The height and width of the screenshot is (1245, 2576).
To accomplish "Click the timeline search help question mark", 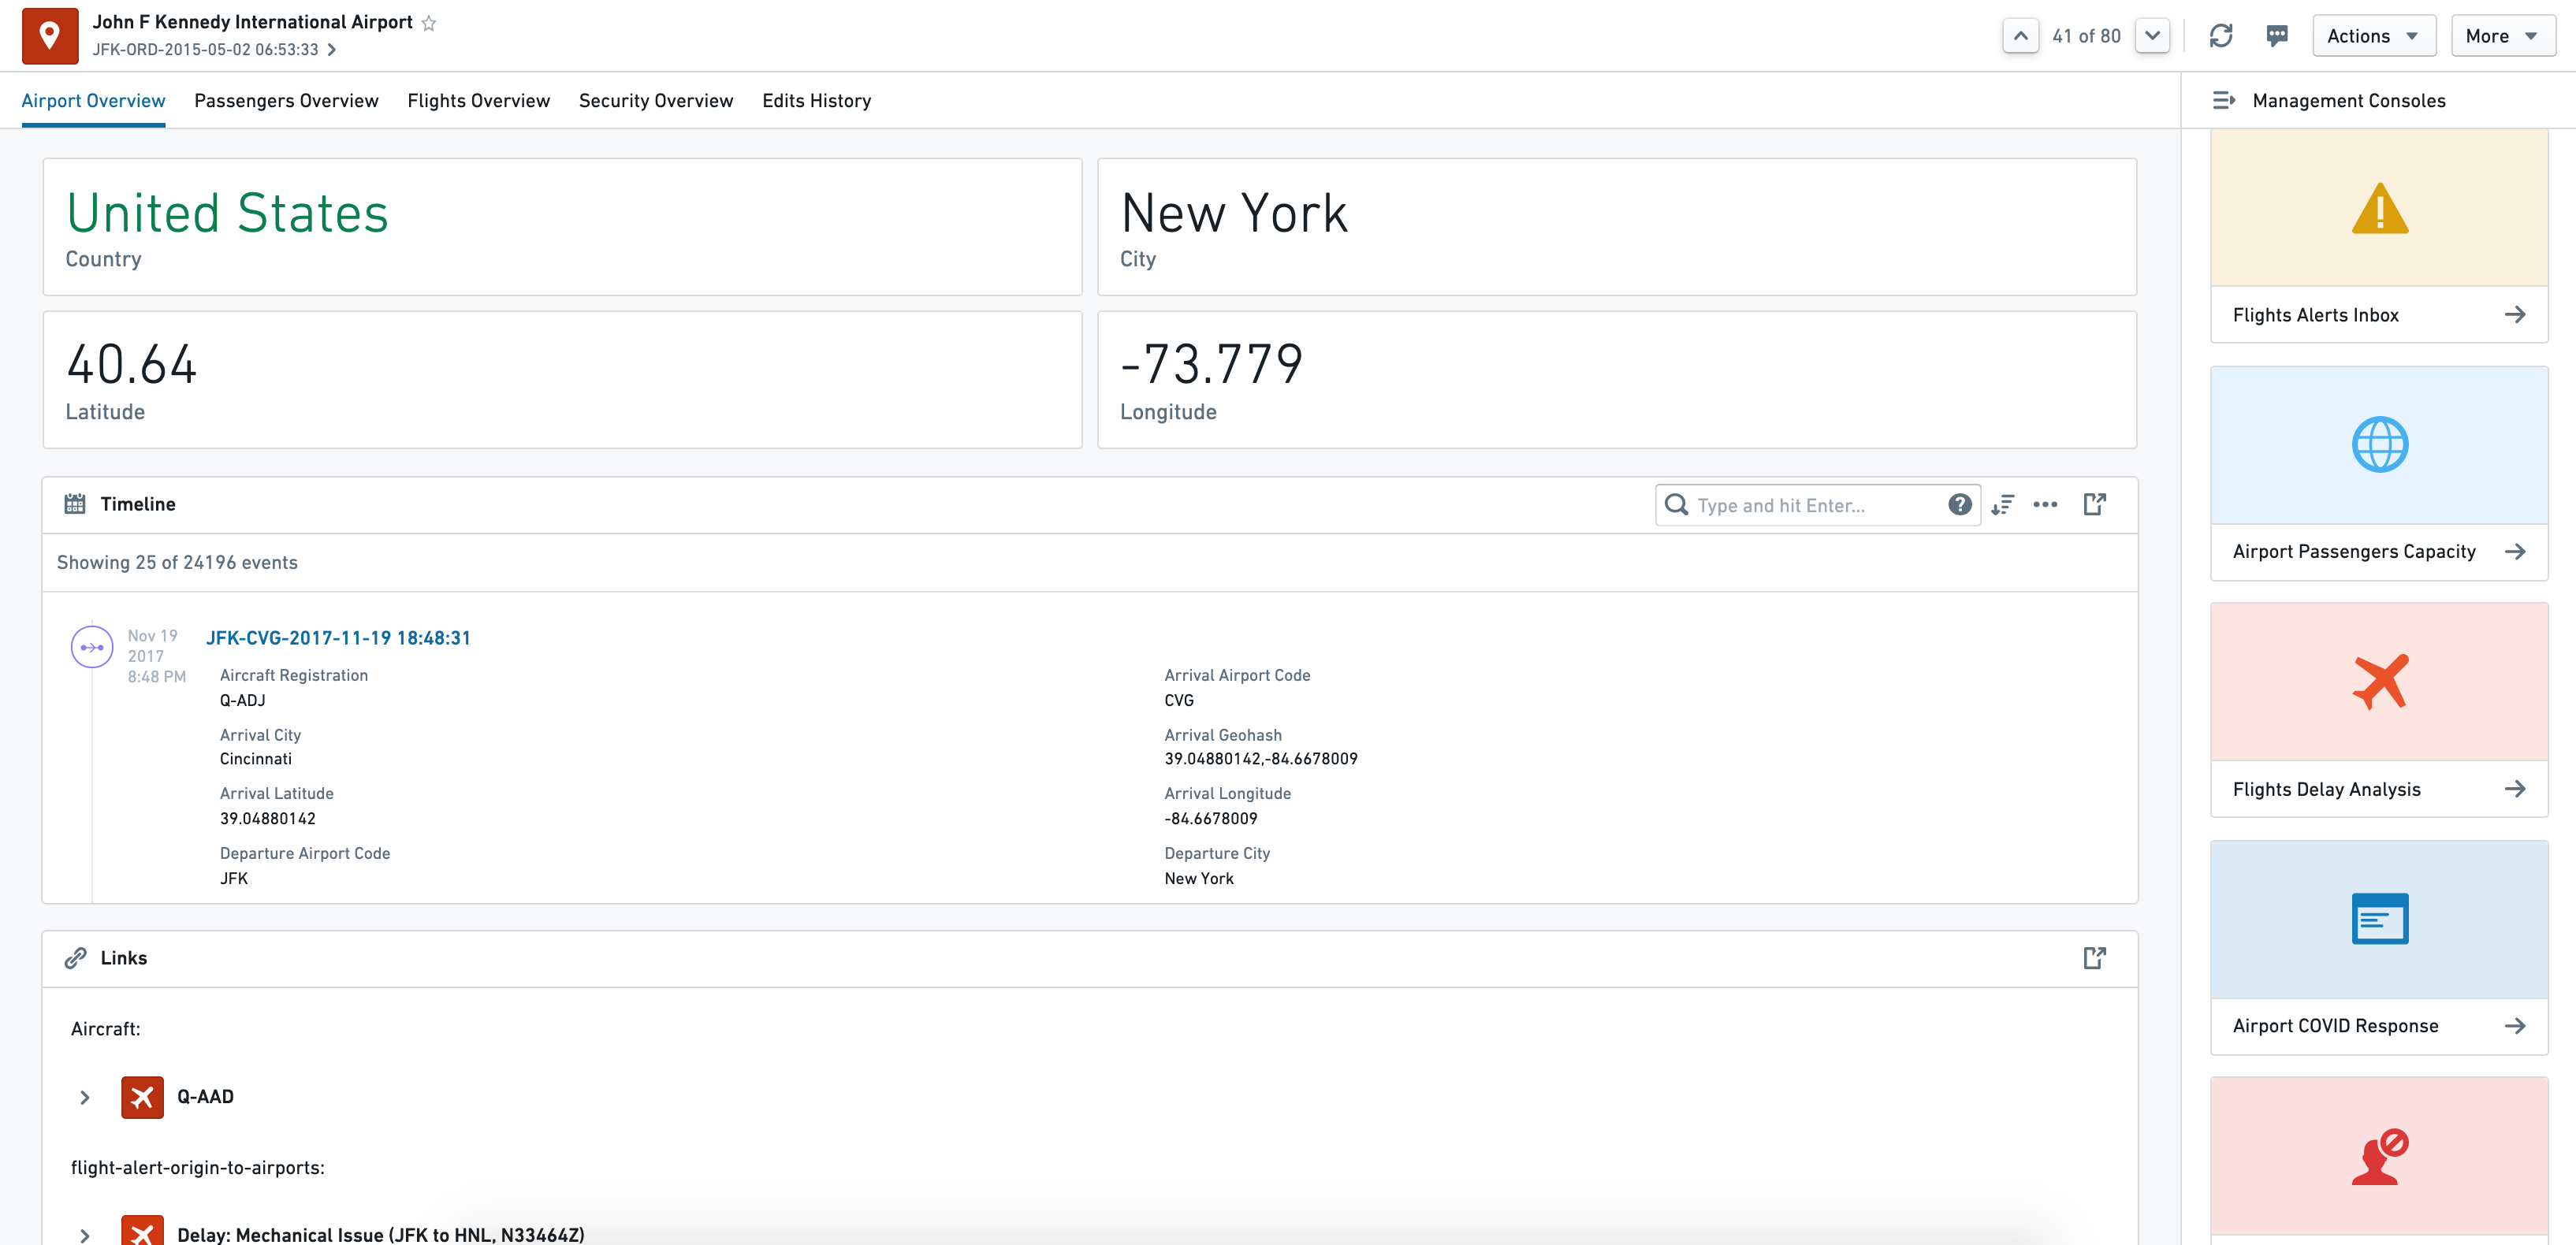I will click(1959, 505).
